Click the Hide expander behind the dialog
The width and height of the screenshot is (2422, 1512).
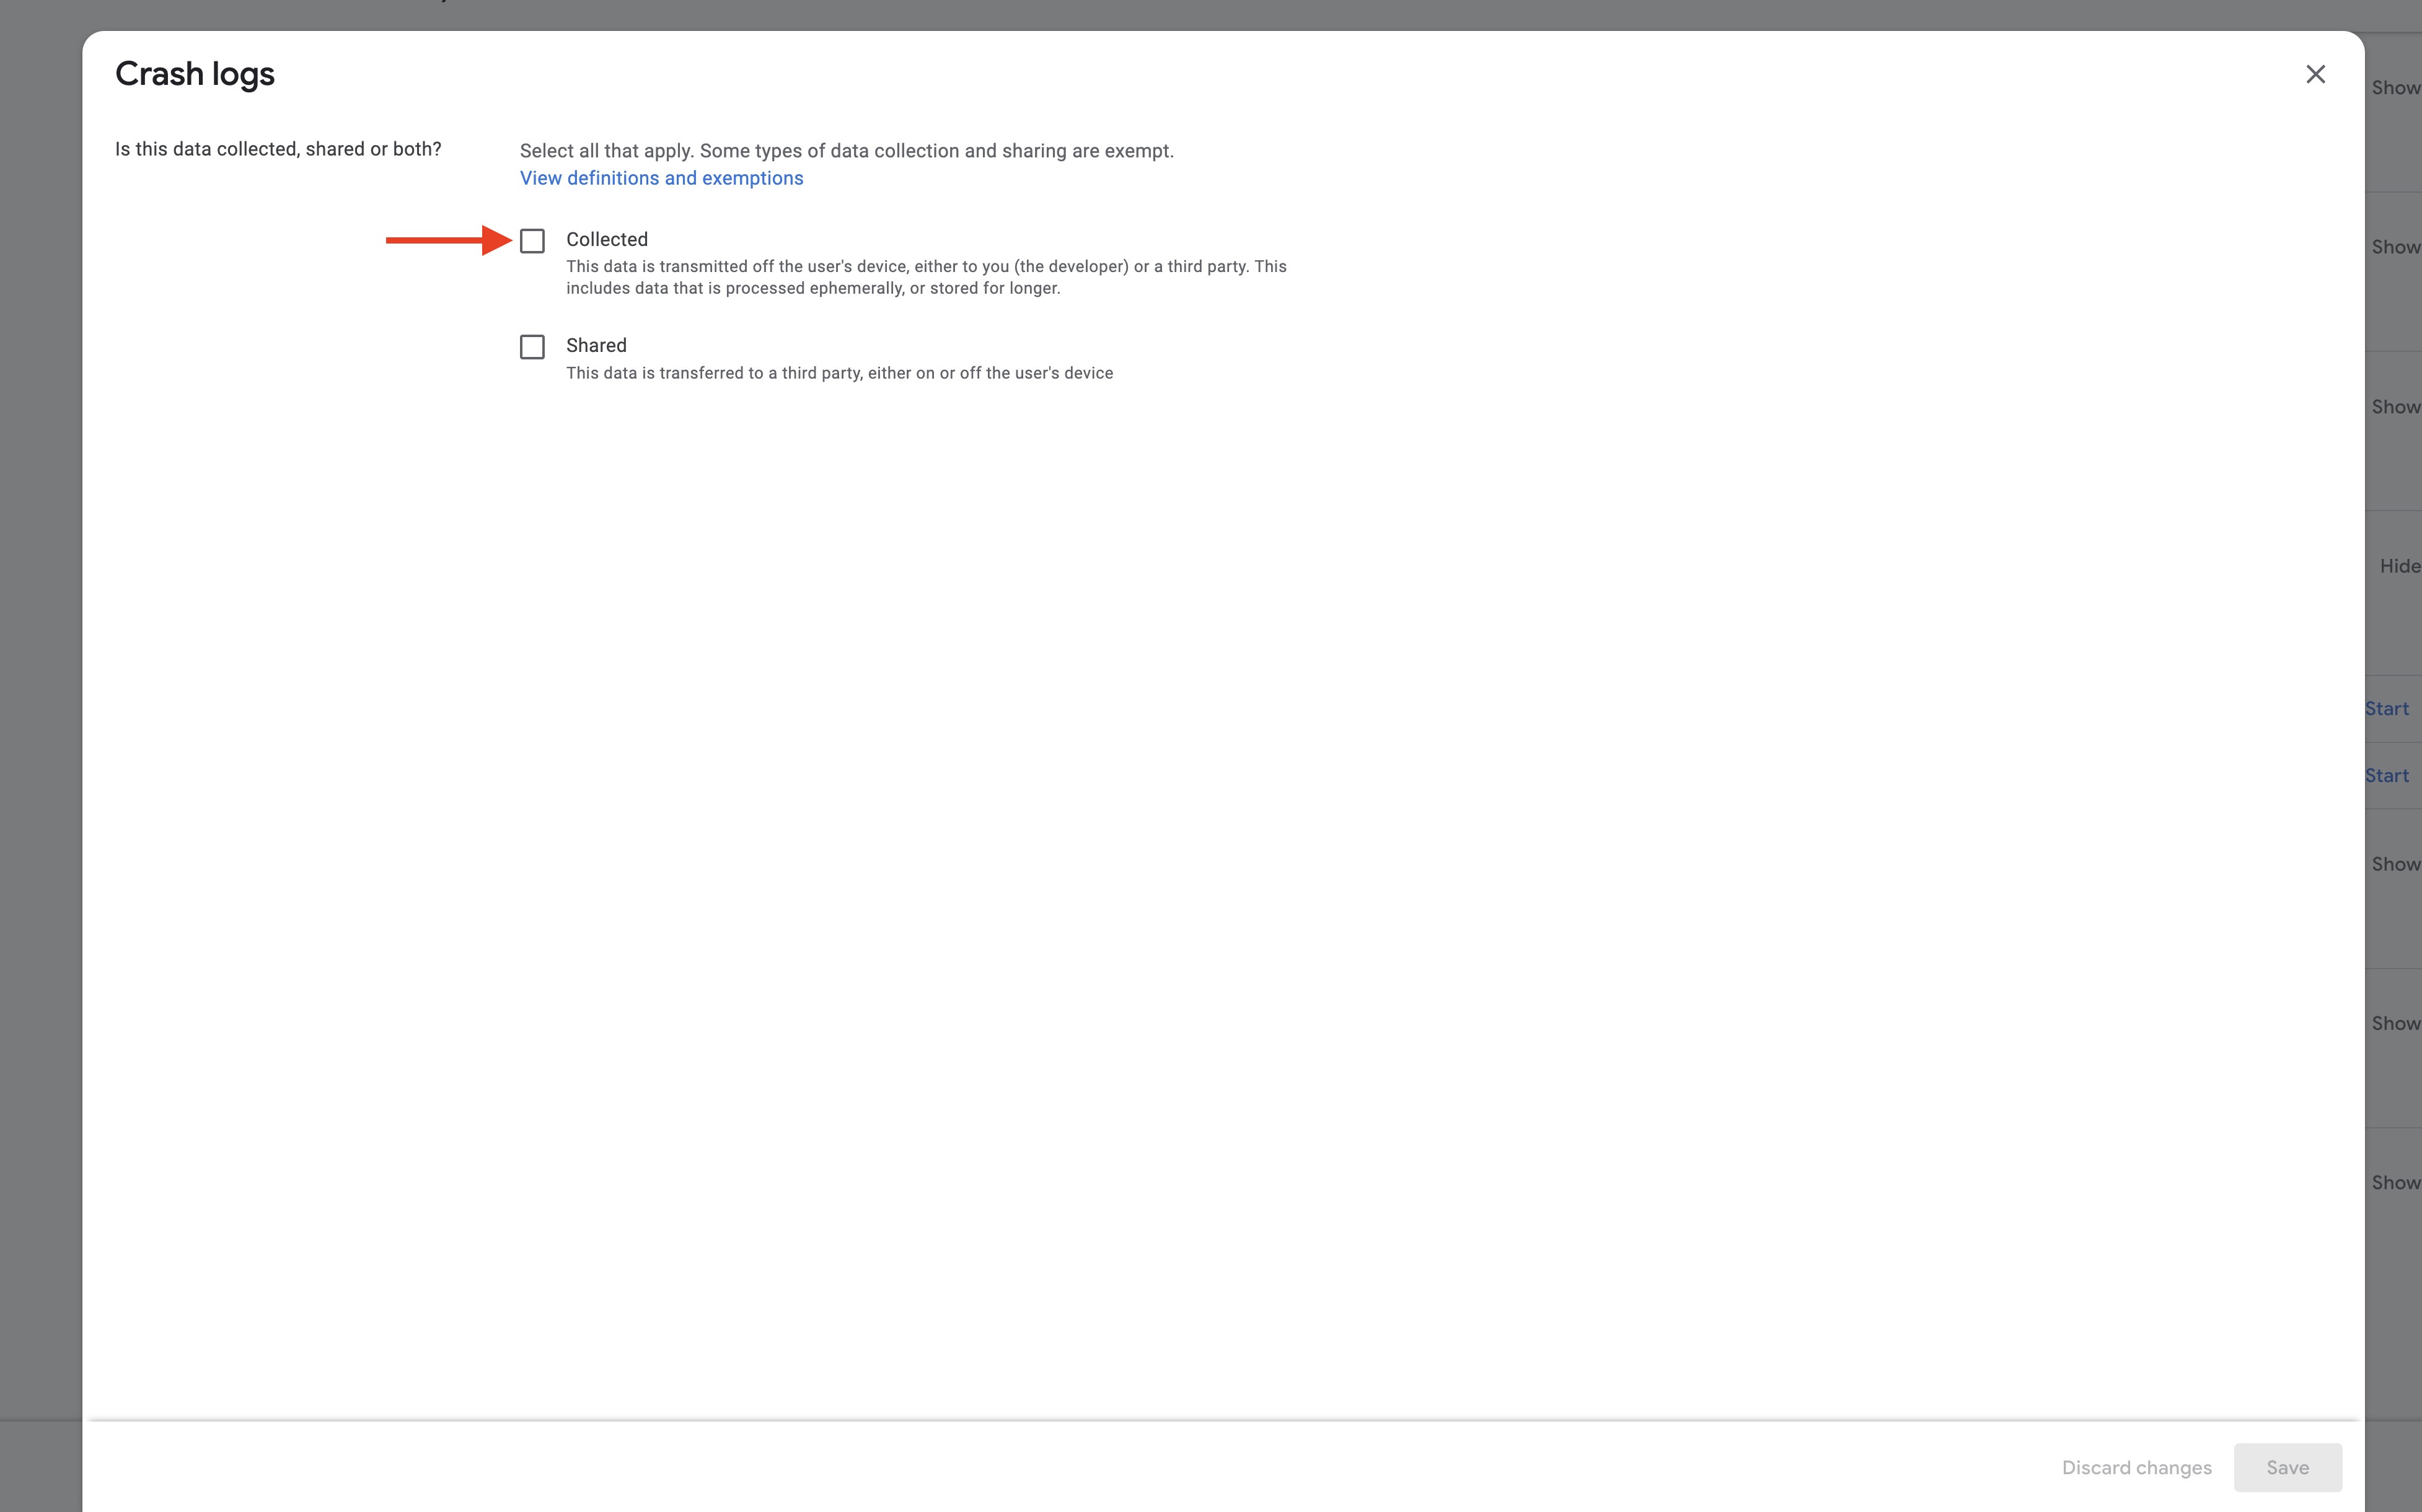[x=2399, y=566]
